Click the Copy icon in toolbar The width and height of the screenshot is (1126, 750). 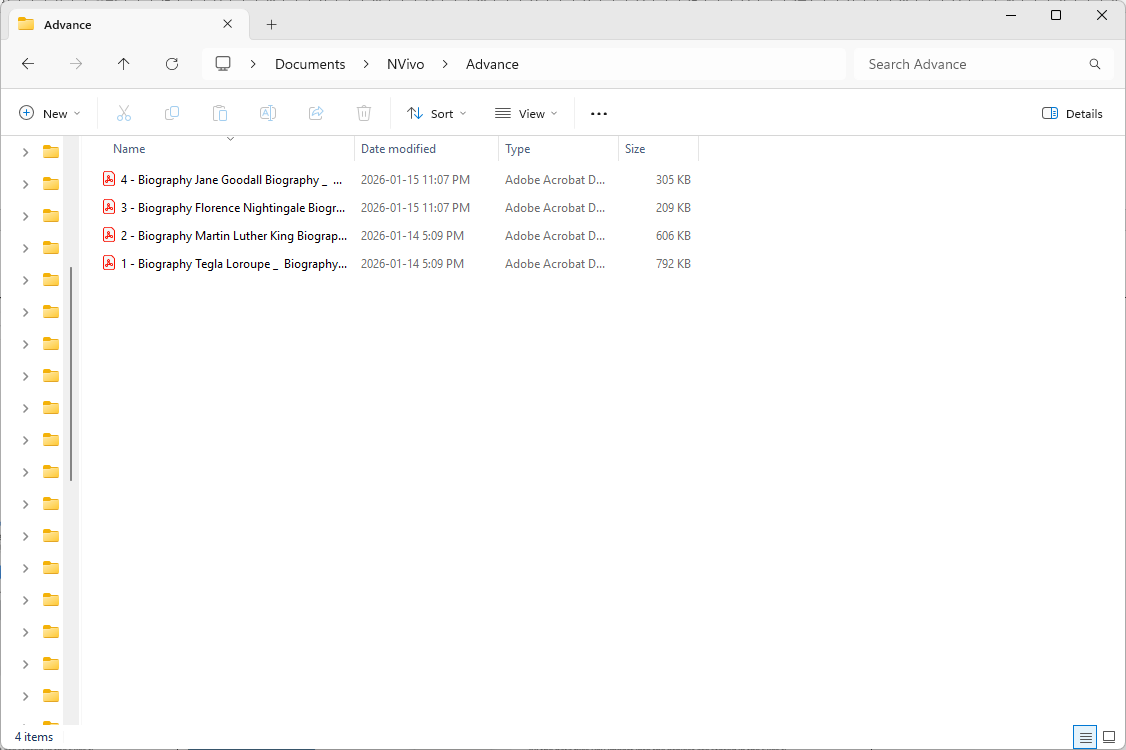point(172,114)
